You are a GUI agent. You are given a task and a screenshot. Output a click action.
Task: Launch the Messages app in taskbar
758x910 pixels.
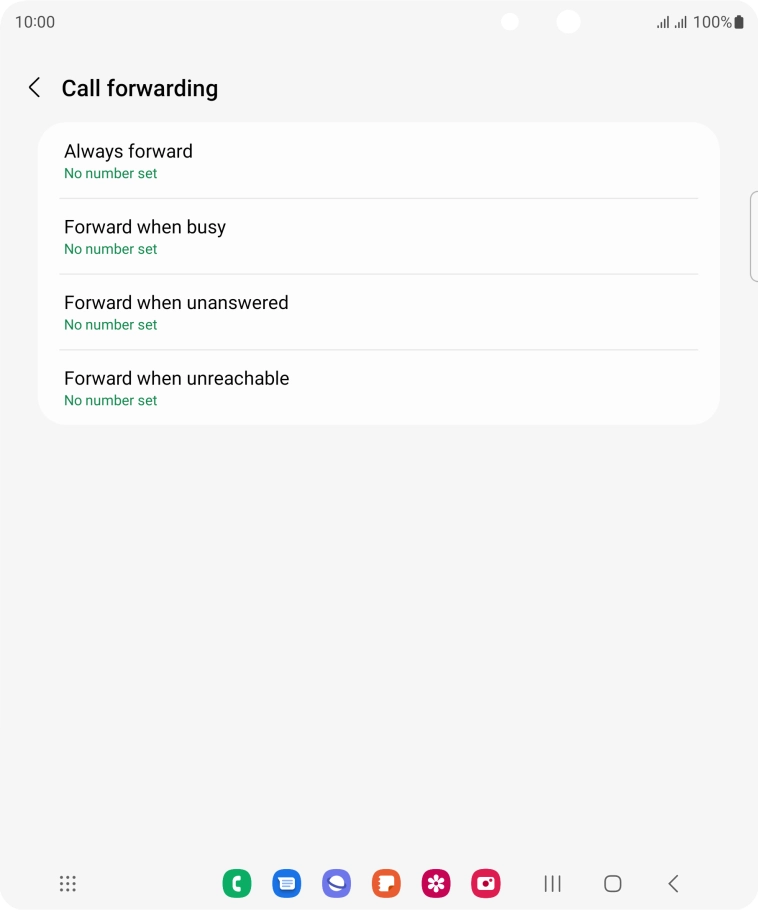(287, 883)
